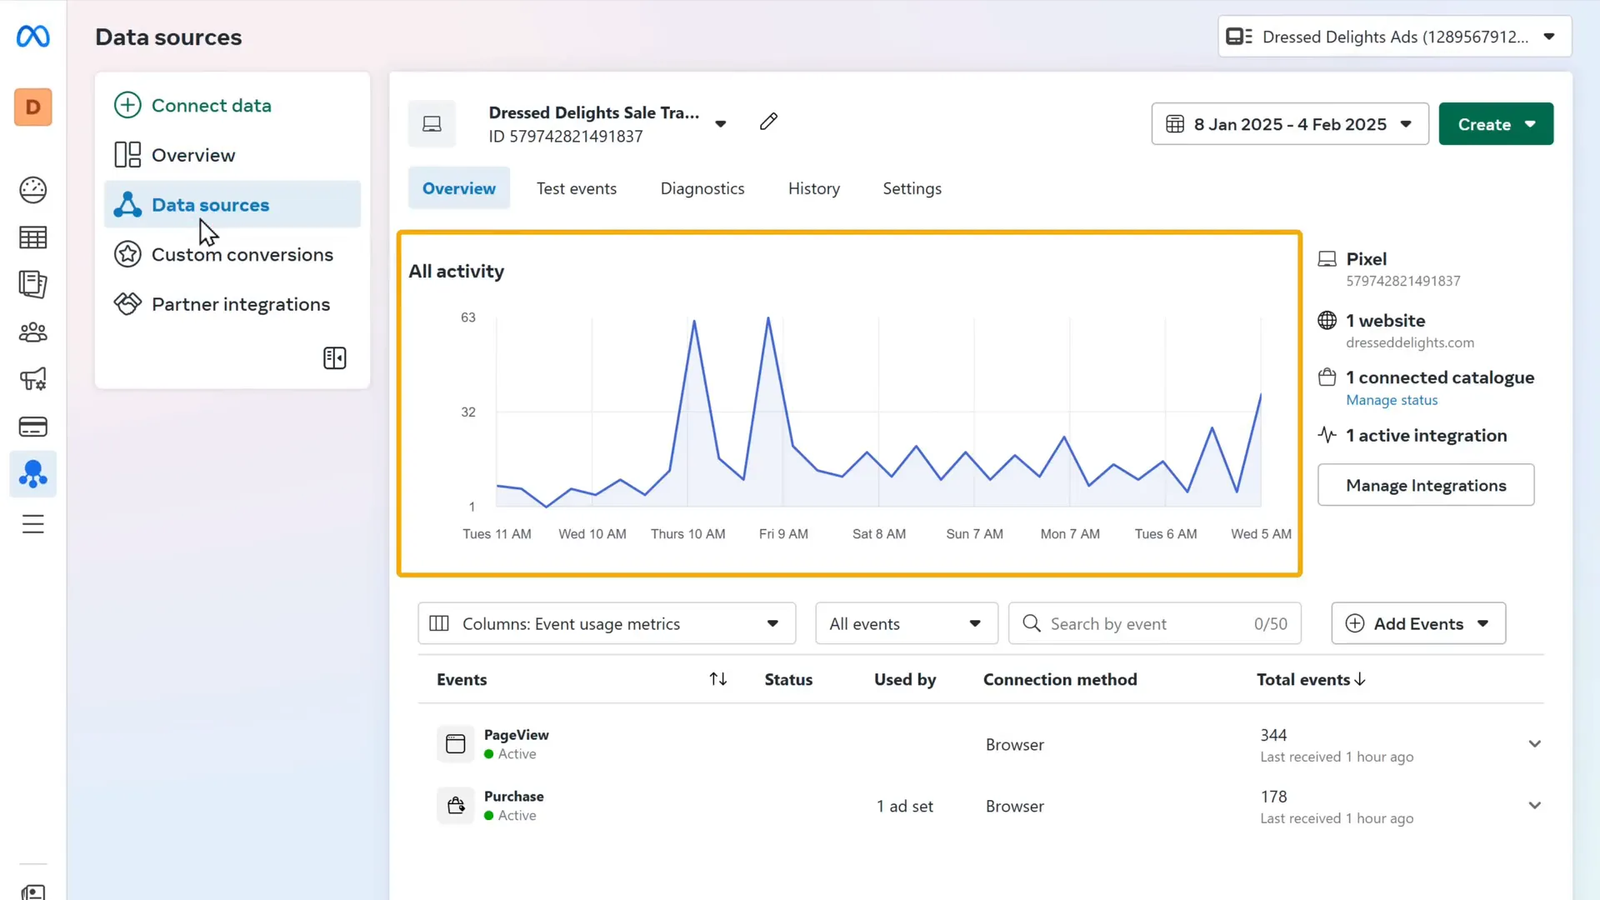Open the dashboard gauge icon in sidebar
1600x900 pixels.
(x=33, y=189)
